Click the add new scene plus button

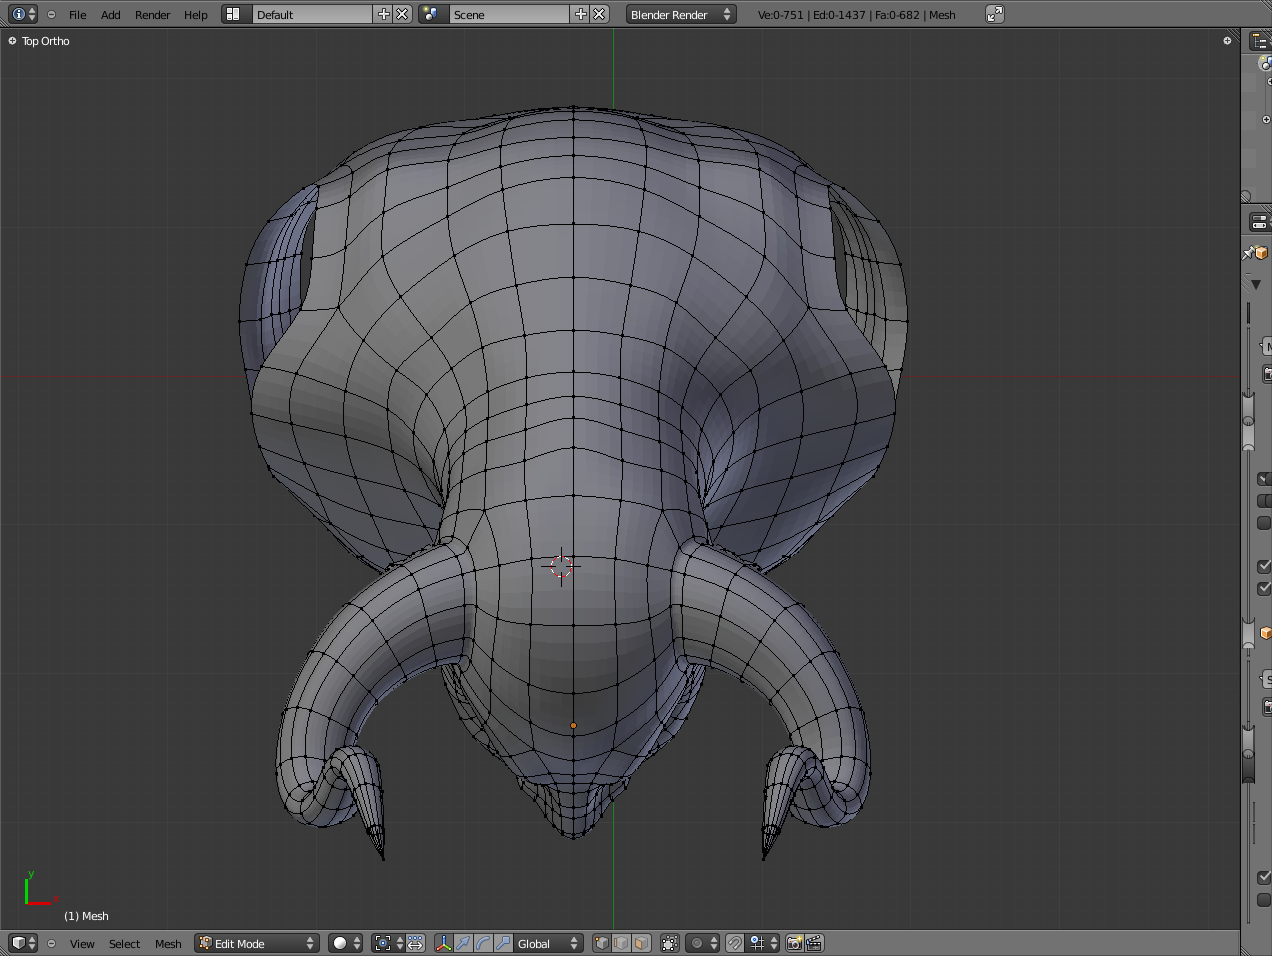pyautogui.click(x=581, y=14)
